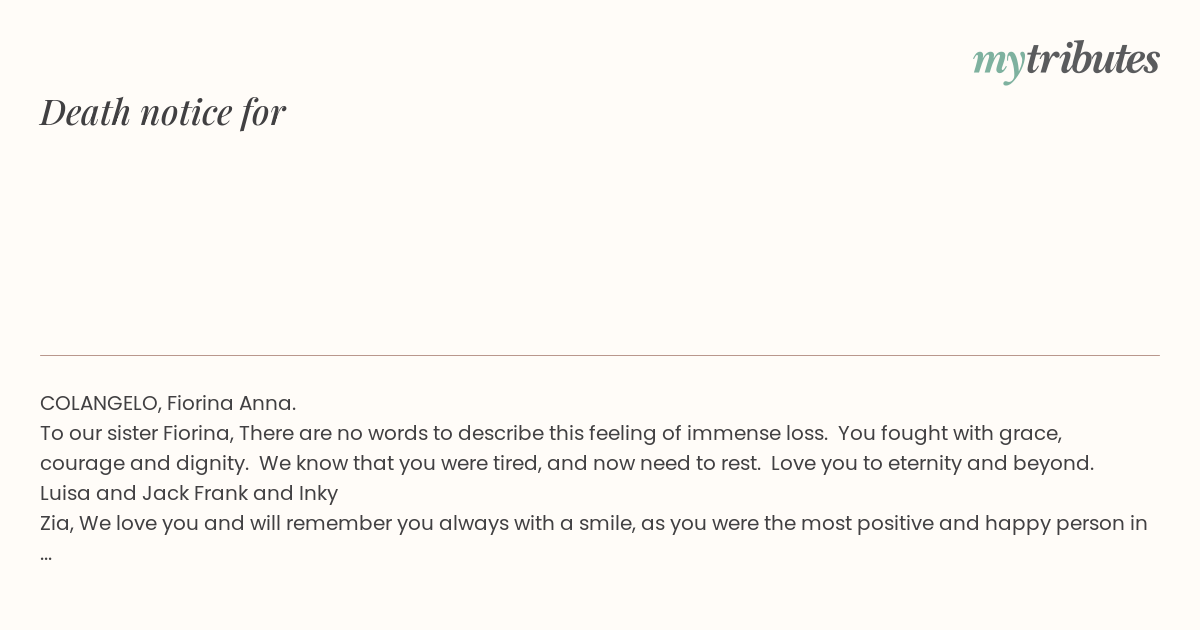The height and width of the screenshot is (630, 1200).
Task: Click the horizontal divider line
Action: [600, 355]
